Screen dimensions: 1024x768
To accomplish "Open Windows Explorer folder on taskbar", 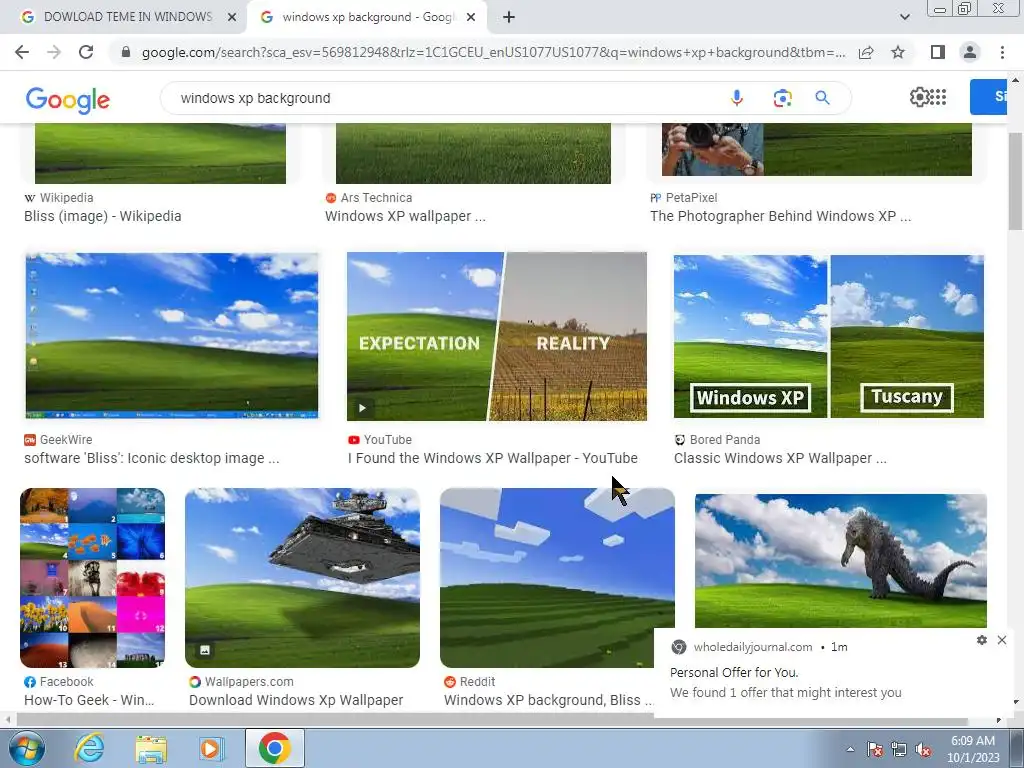I will pos(151,748).
